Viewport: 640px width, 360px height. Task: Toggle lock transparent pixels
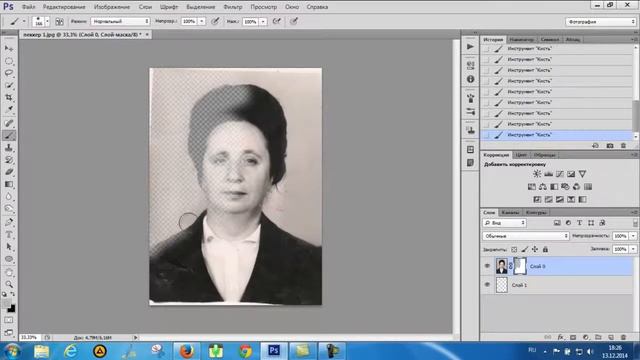coord(514,249)
